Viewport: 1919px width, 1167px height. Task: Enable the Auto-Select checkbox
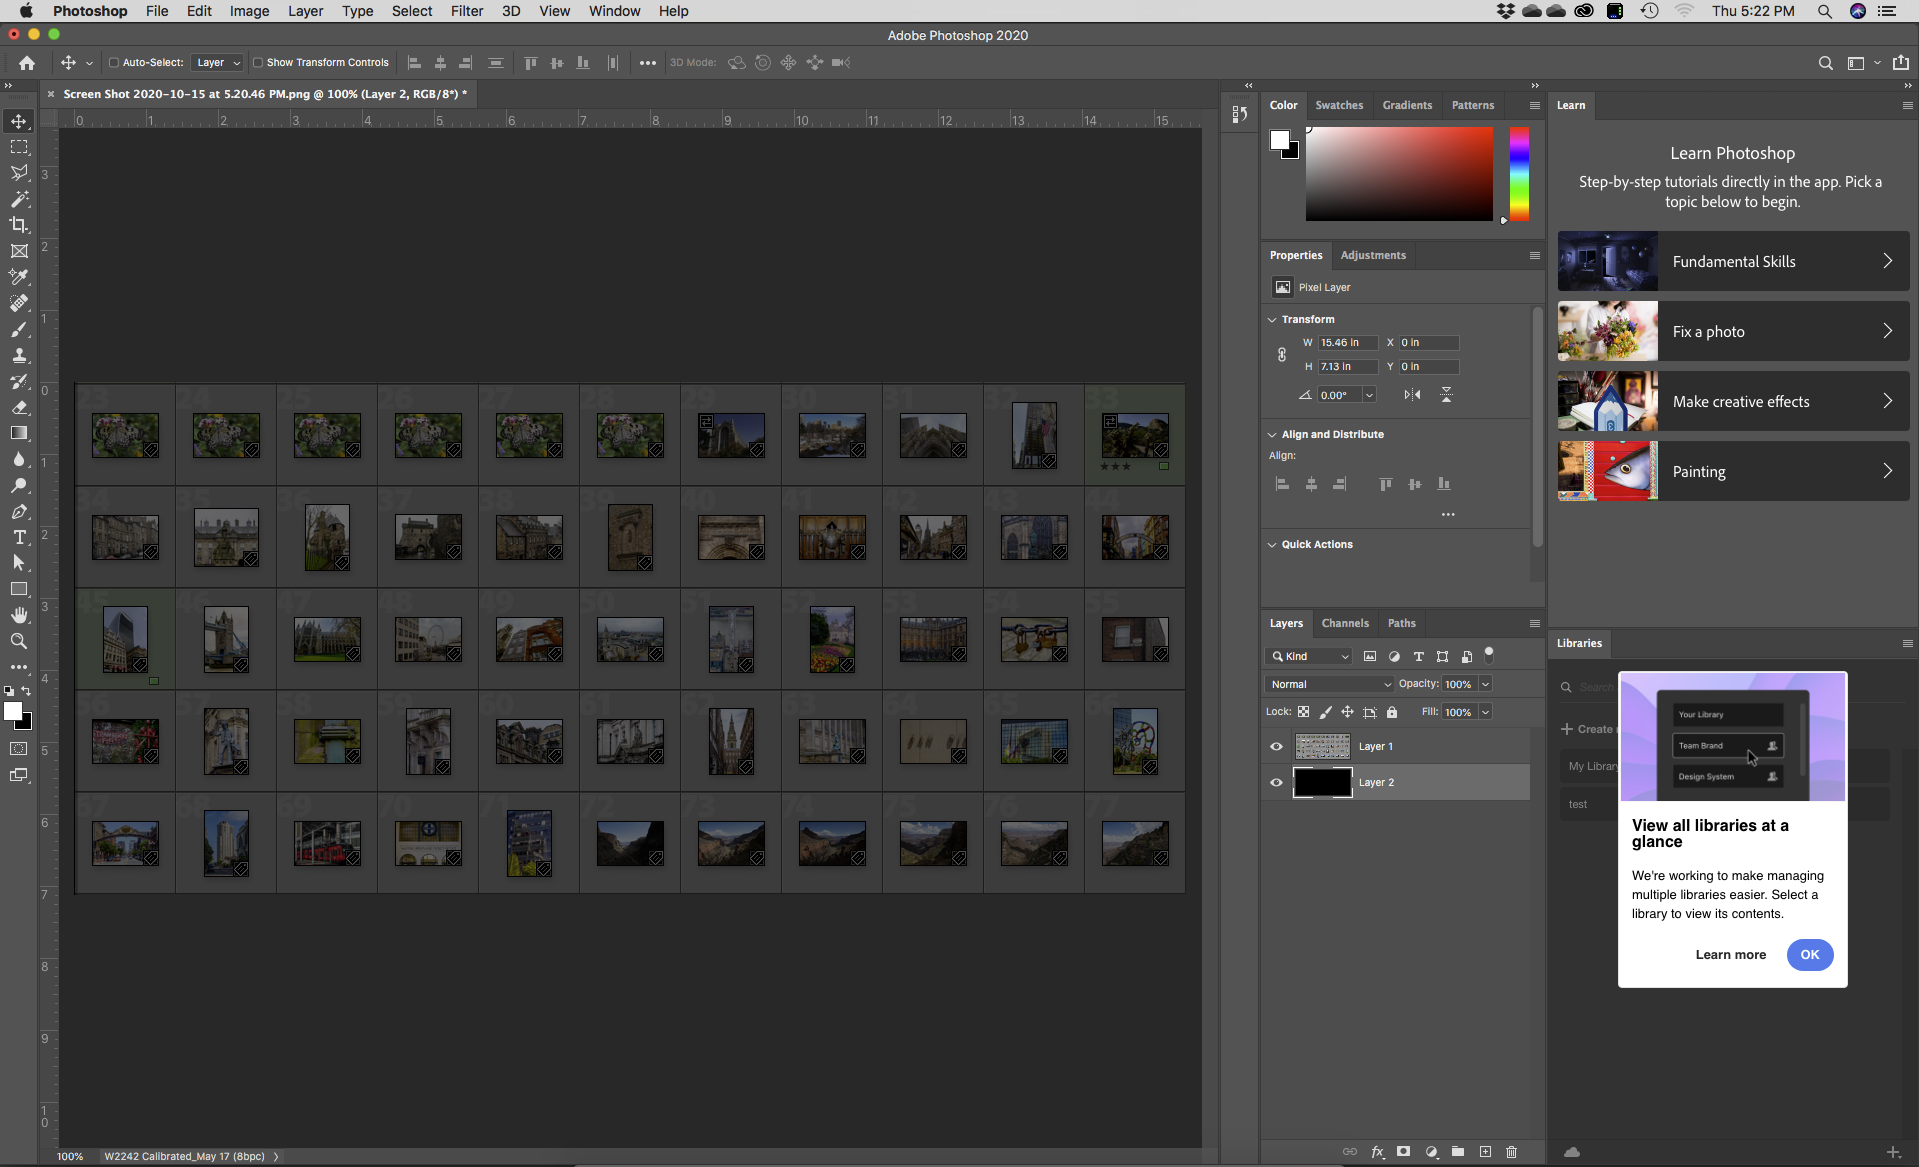coord(112,62)
